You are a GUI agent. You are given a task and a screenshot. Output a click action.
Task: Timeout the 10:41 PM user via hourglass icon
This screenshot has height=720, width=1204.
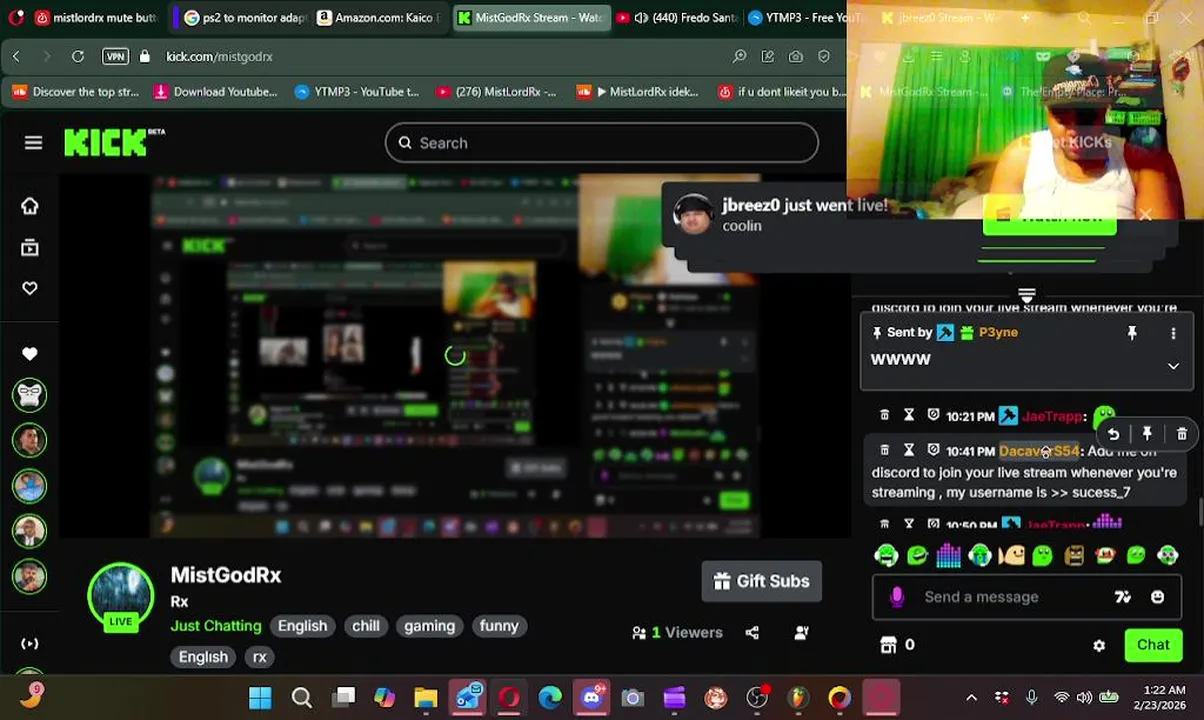(909, 450)
